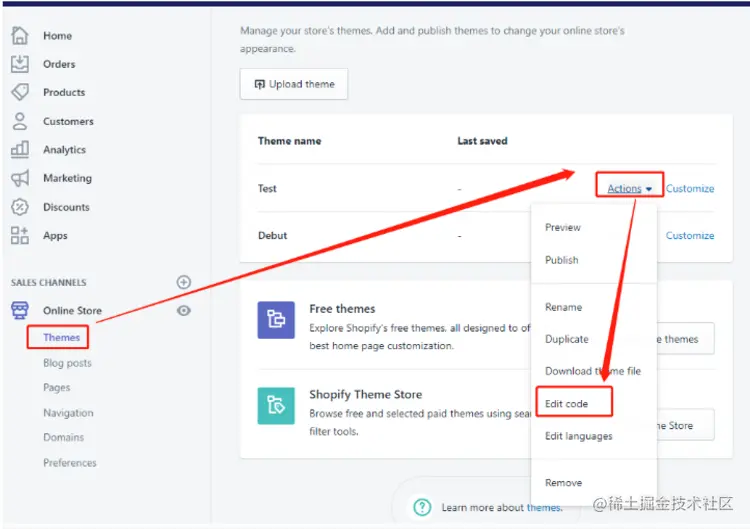Click the Analytics bar chart icon
Viewport: 750px width, 529px height.
click(20, 149)
